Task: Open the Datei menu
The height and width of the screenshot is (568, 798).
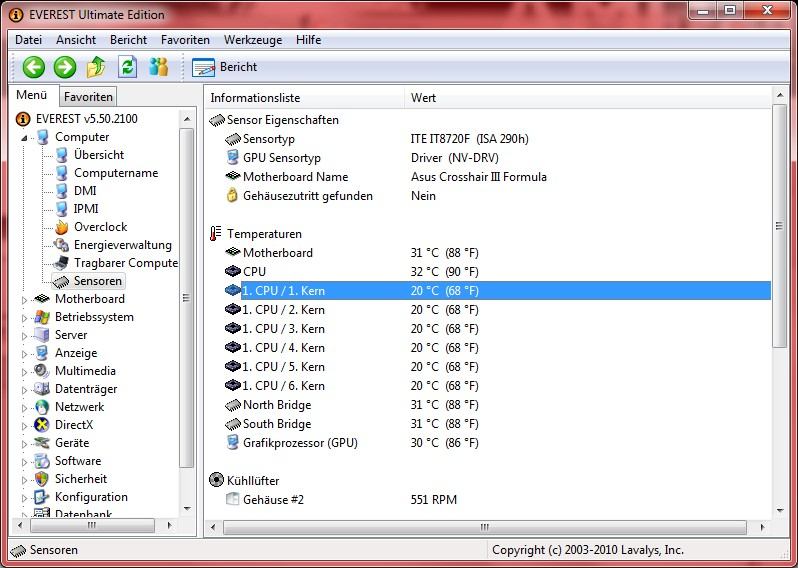Action: point(28,40)
